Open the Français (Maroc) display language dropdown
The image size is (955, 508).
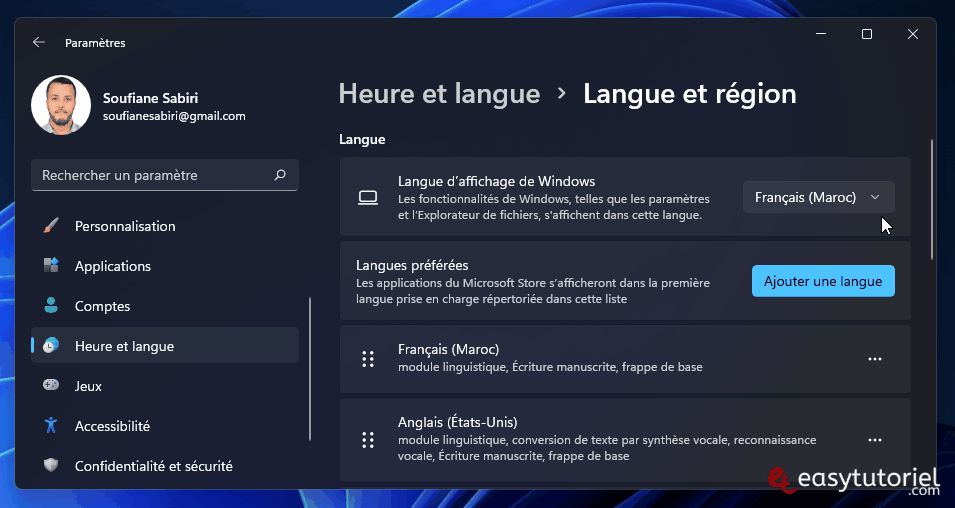click(x=819, y=197)
